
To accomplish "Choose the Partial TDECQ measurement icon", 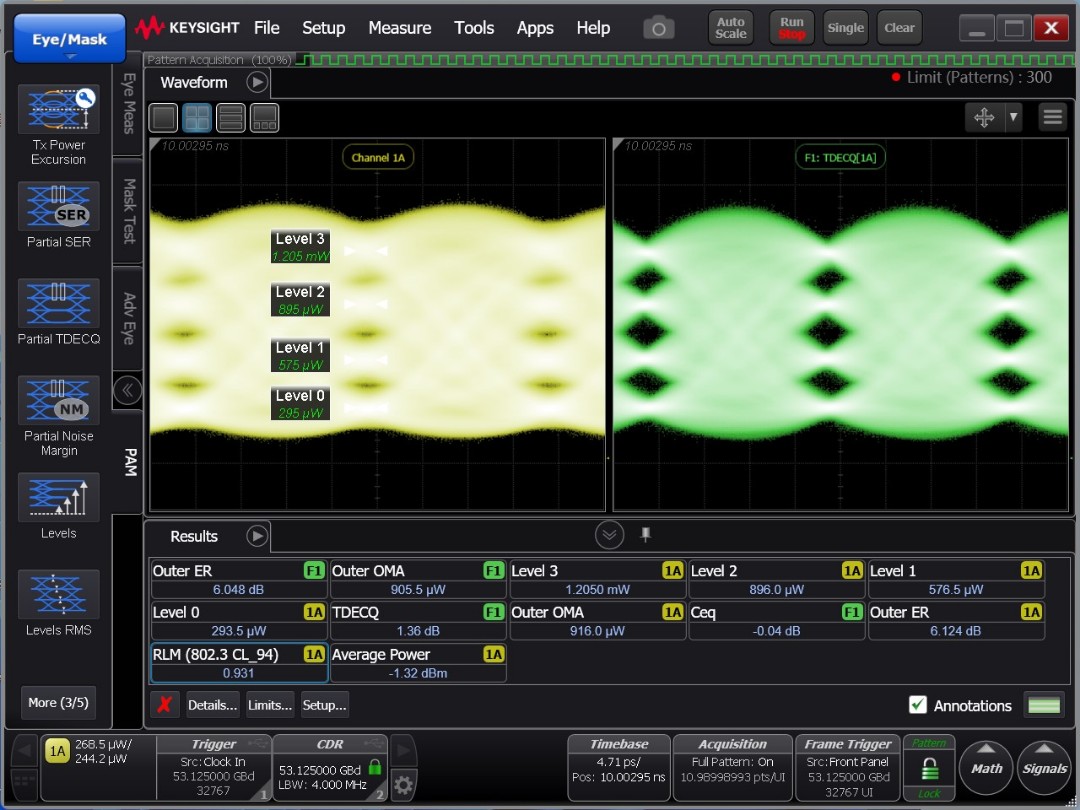I will click(59, 303).
